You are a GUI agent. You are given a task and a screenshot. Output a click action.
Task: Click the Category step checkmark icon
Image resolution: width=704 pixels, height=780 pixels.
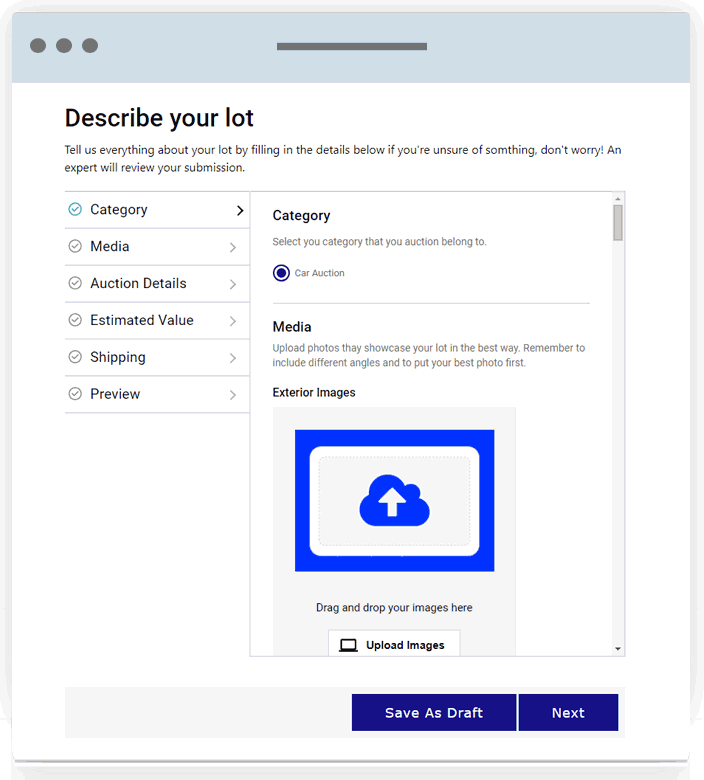click(75, 209)
